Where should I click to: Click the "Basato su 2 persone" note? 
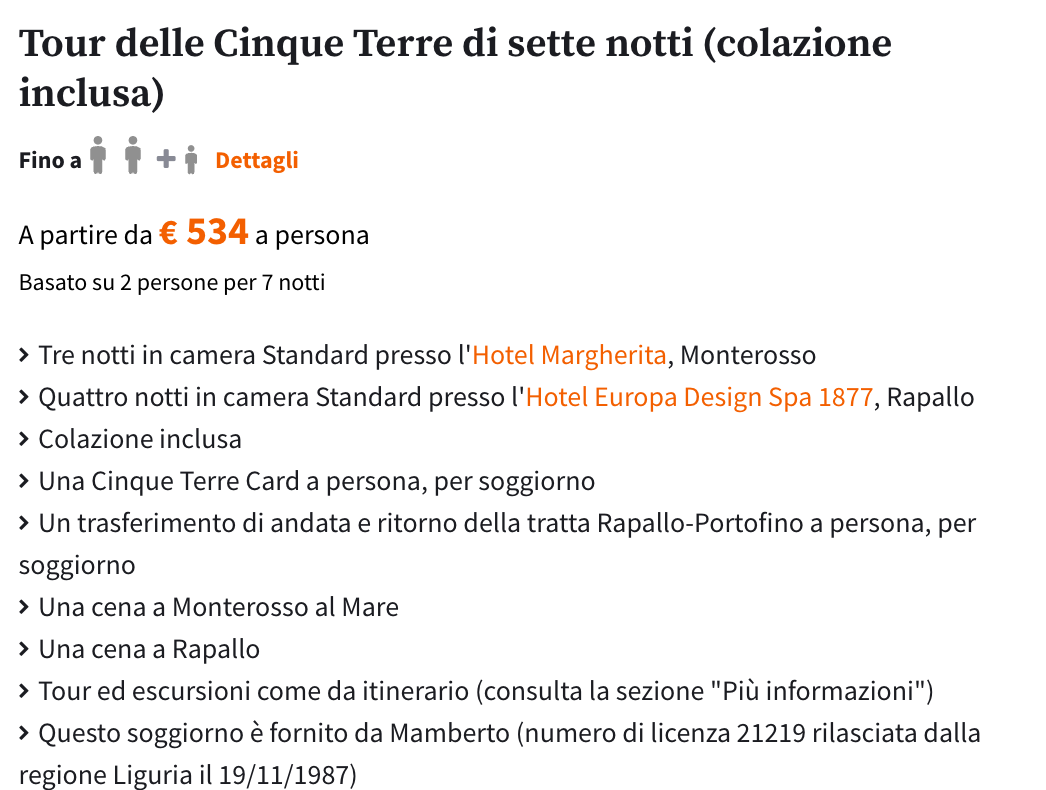172,283
